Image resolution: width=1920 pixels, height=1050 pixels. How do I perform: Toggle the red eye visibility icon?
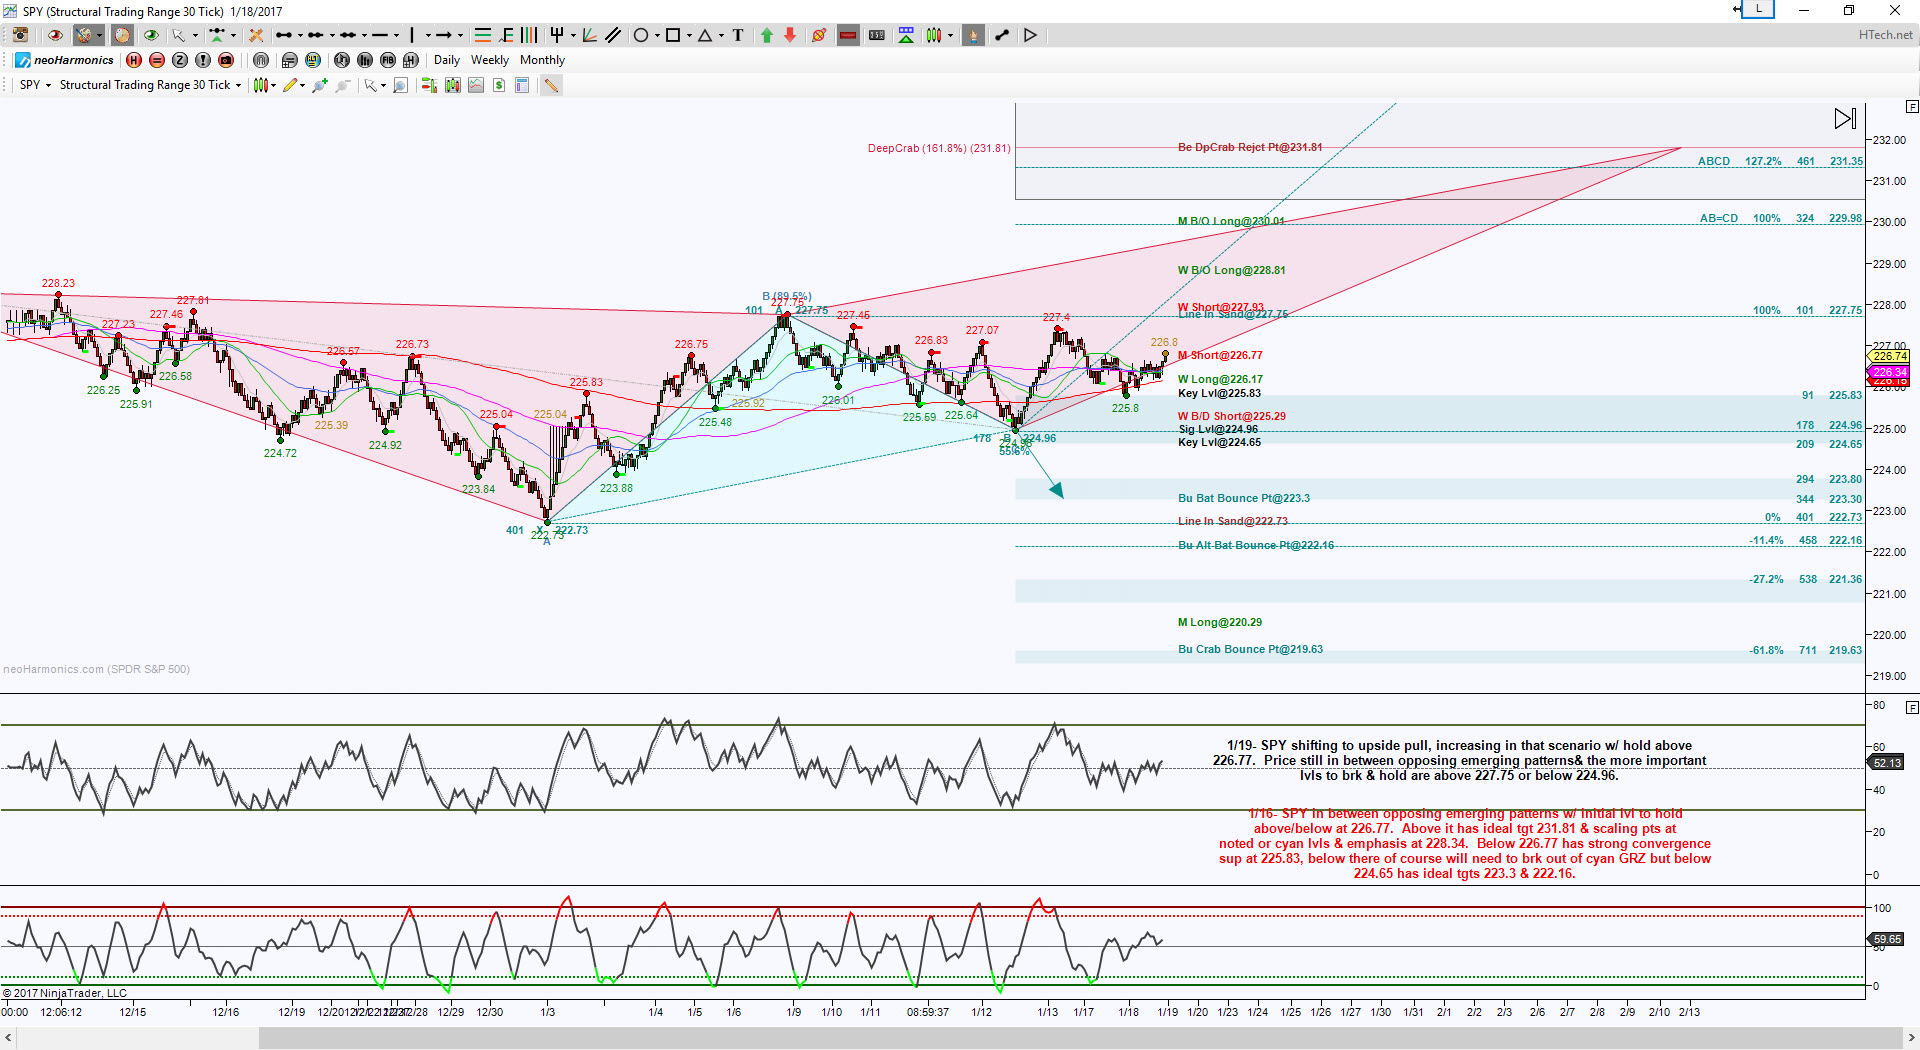(55, 35)
